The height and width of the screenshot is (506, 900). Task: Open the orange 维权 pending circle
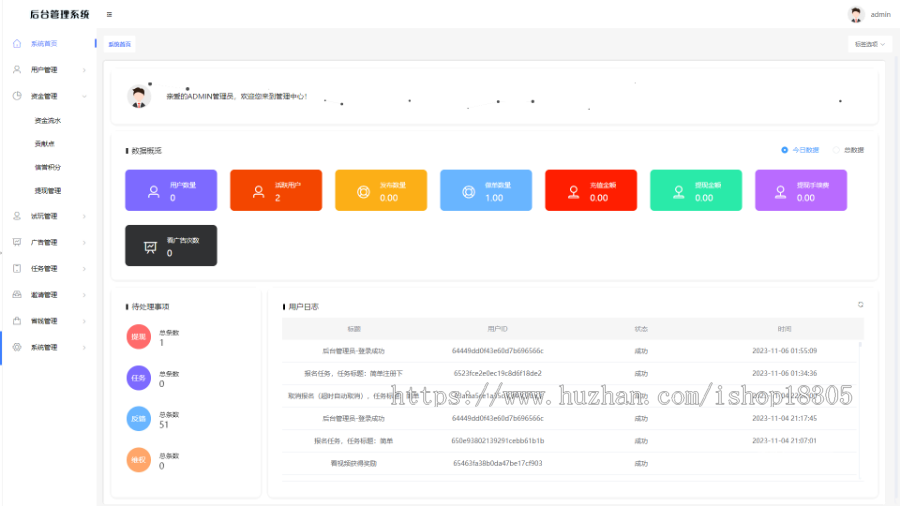[x=138, y=460]
